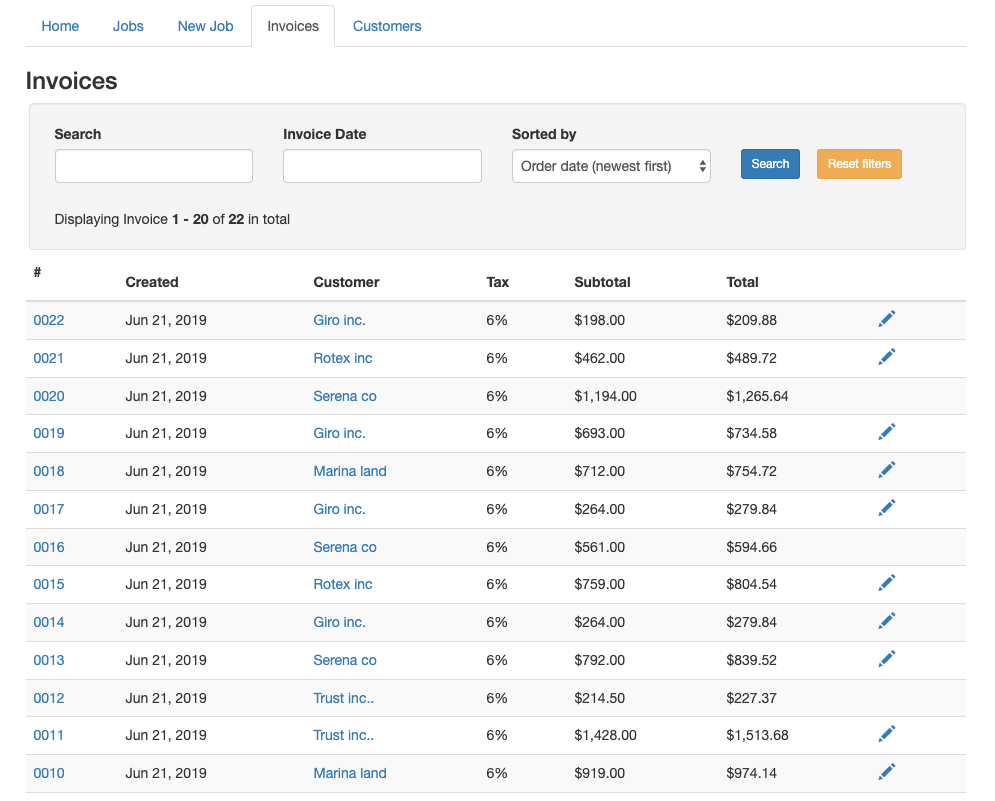The height and width of the screenshot is (801, 995).
Task: Edit invoice 0017 with pencil icon
Action: click(x=886, y=508)
